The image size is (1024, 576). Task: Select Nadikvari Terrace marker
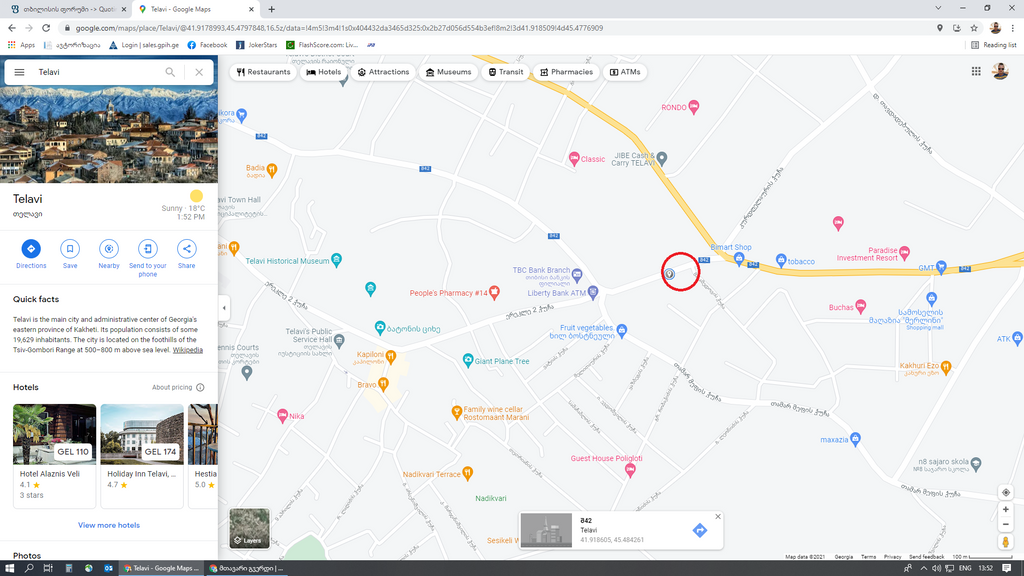tap(468, 473)
